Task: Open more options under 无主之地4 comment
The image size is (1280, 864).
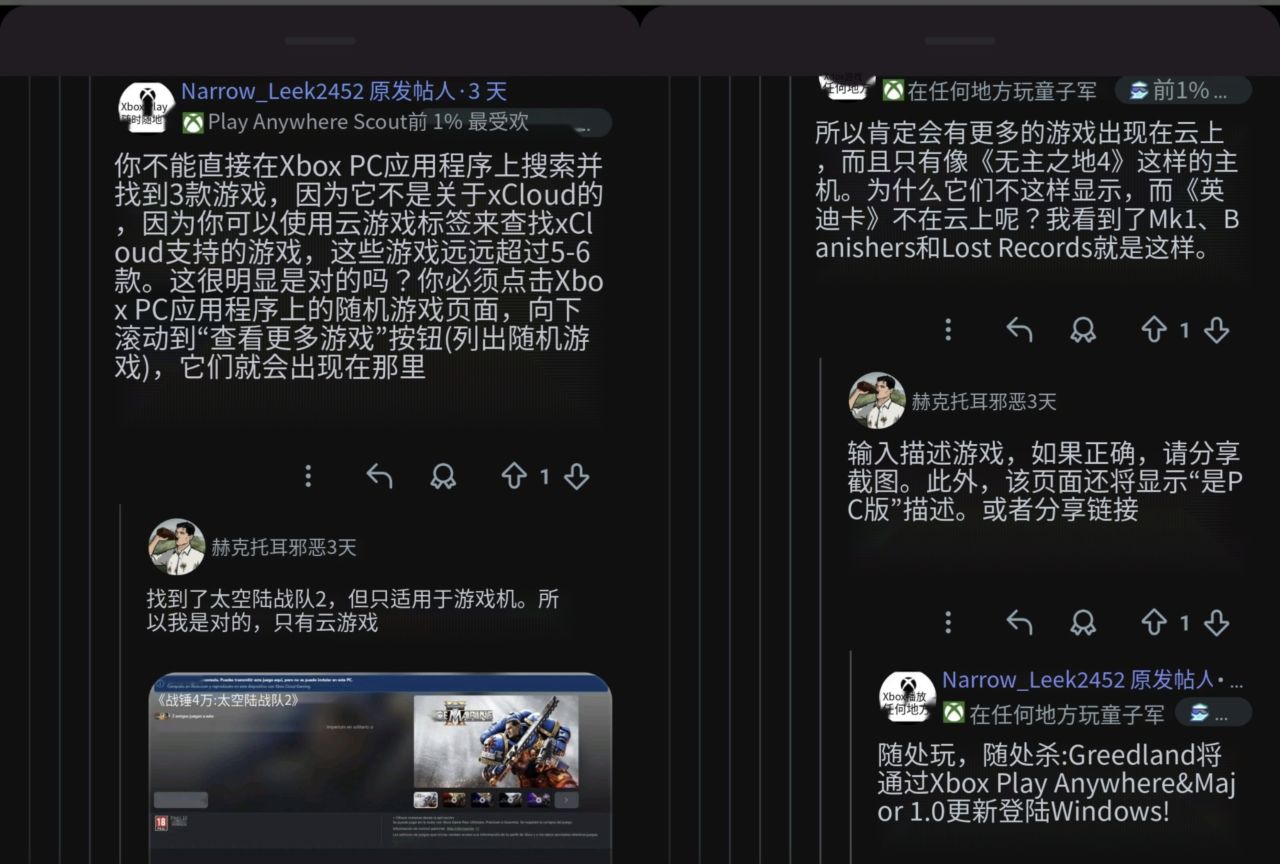Action: 948,329
